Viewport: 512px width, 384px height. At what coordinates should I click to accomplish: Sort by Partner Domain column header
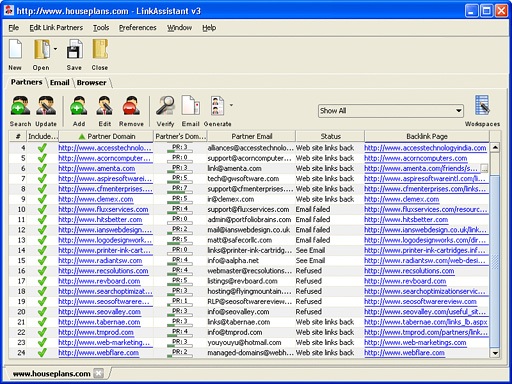click(x=107, y=136)
